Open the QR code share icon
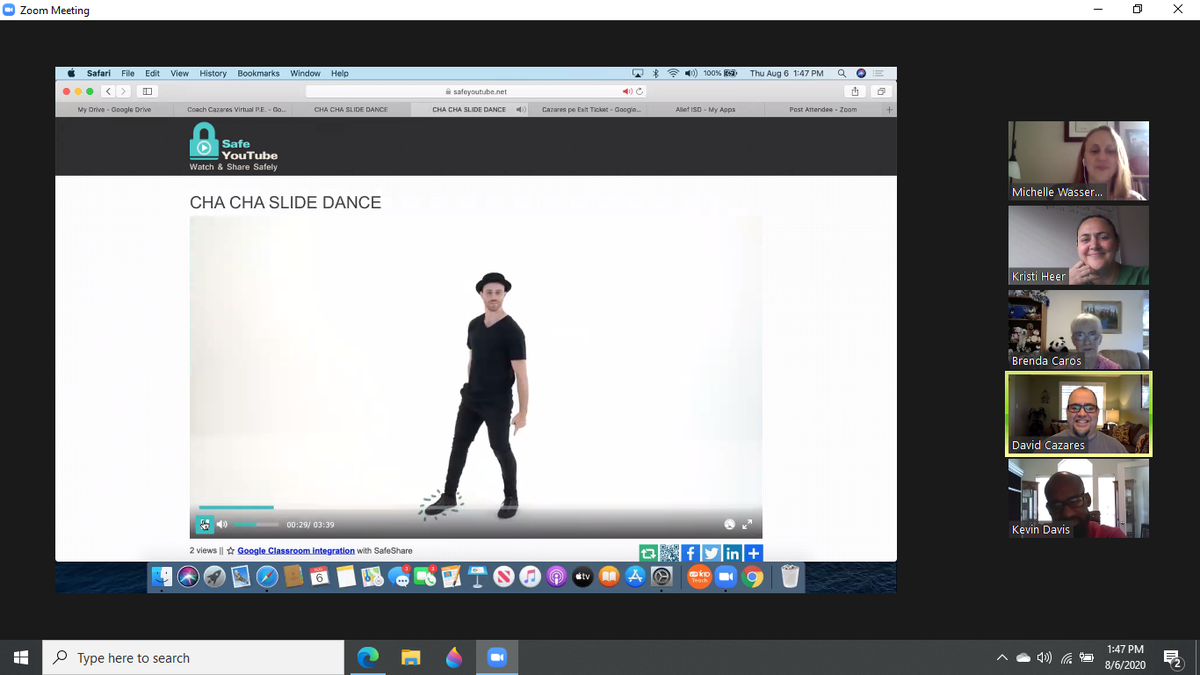 click(670, 553)
